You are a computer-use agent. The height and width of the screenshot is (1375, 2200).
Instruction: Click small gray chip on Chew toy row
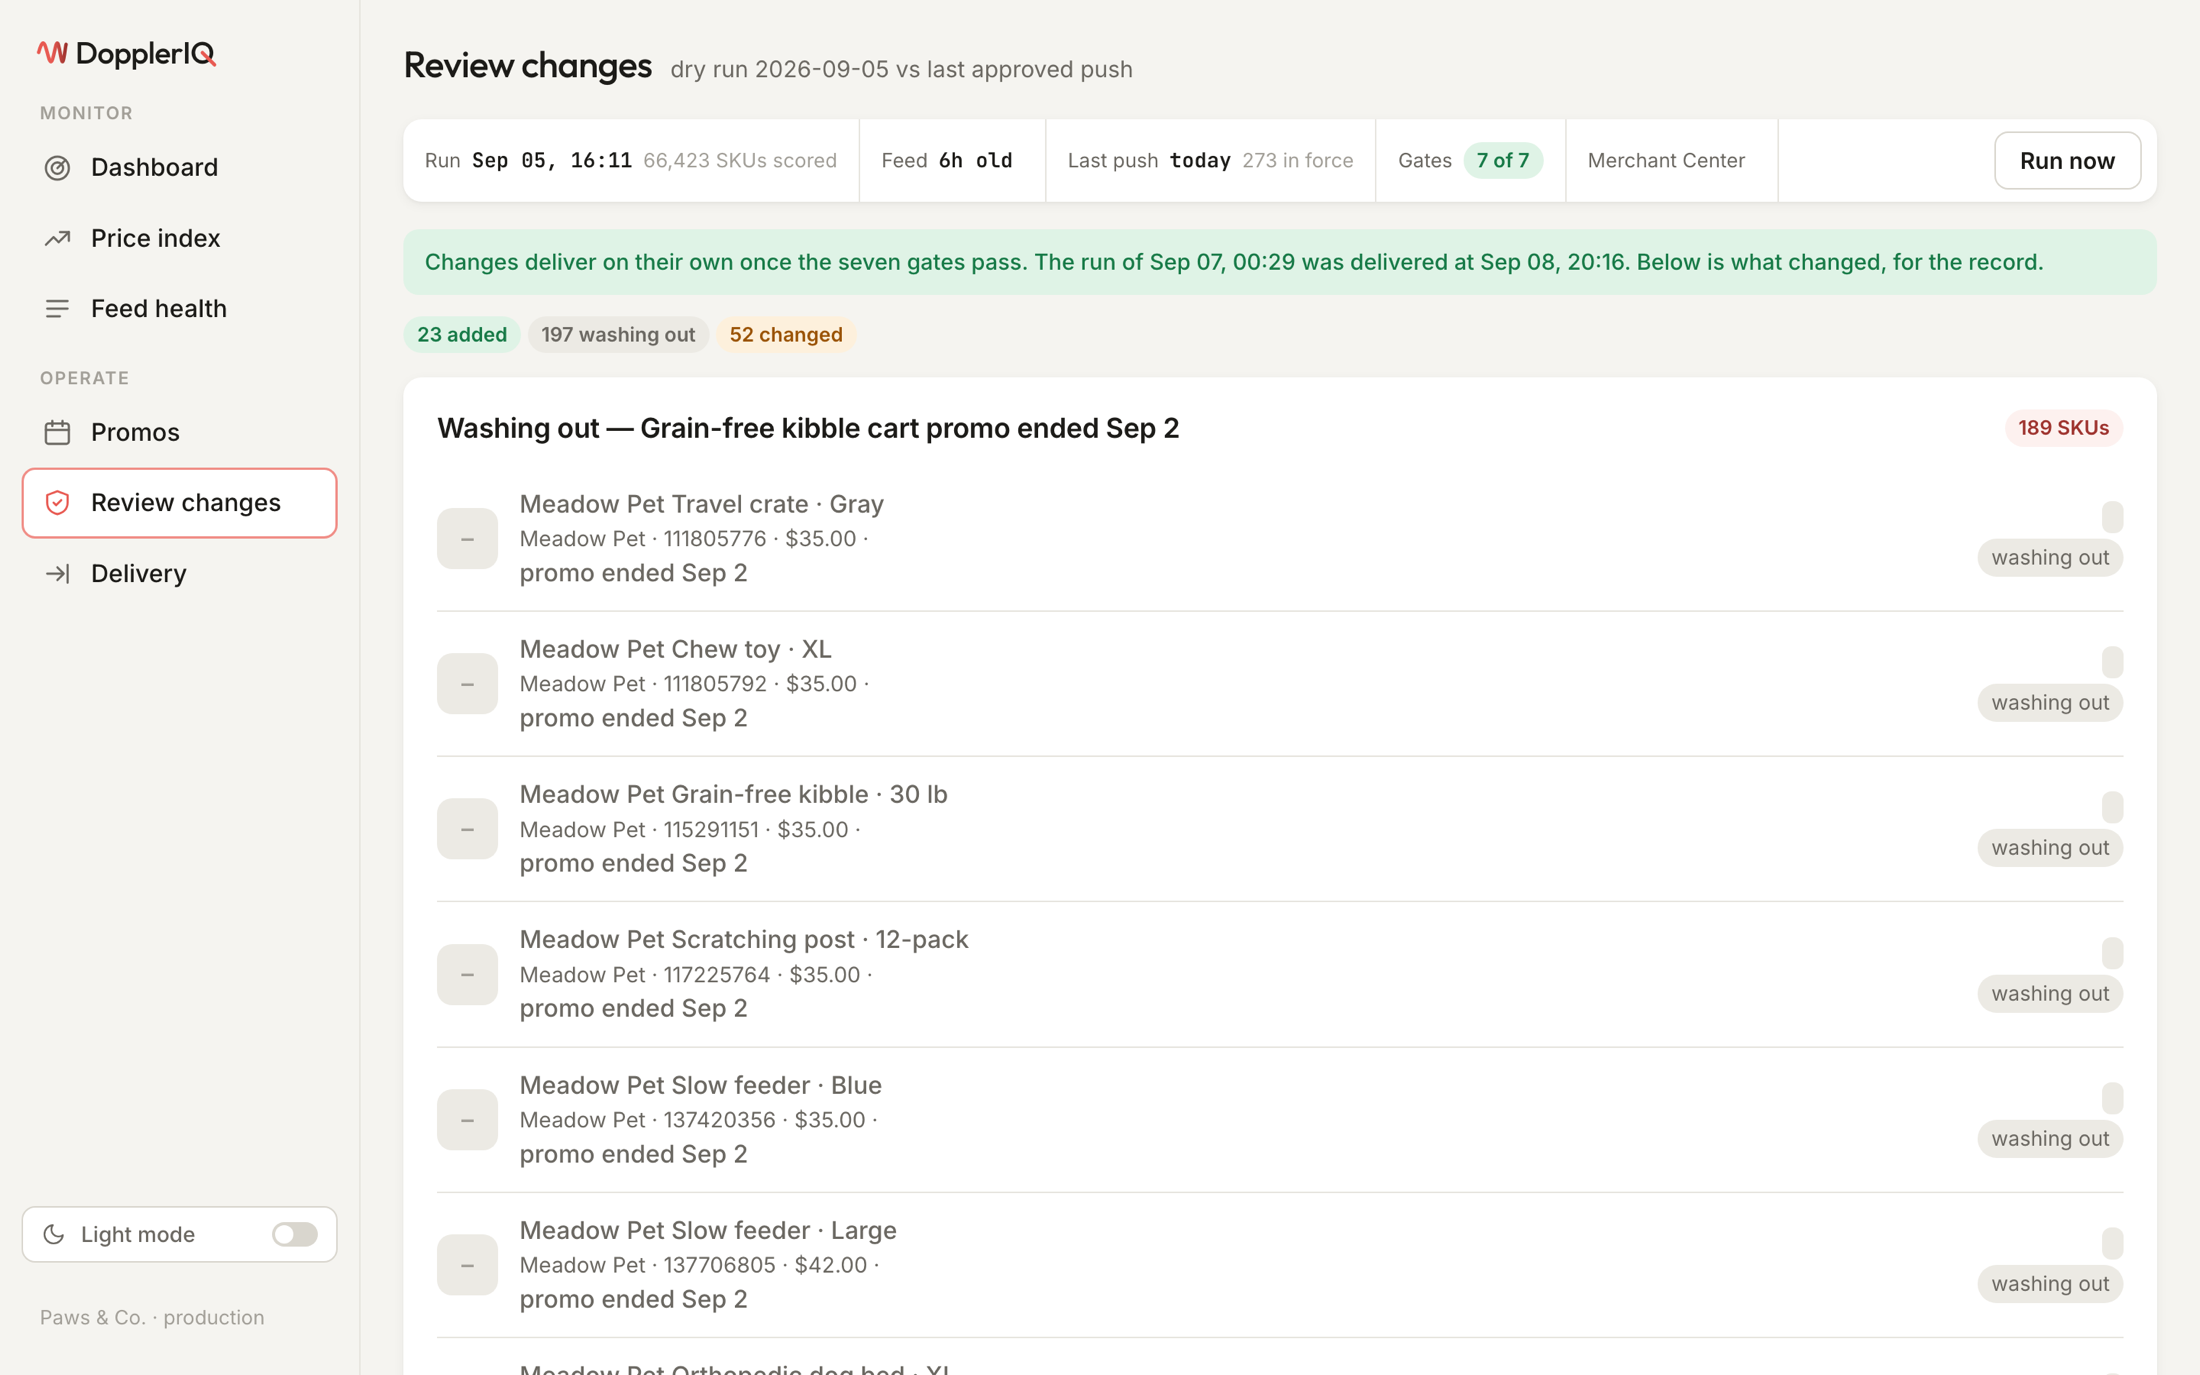2112,662
